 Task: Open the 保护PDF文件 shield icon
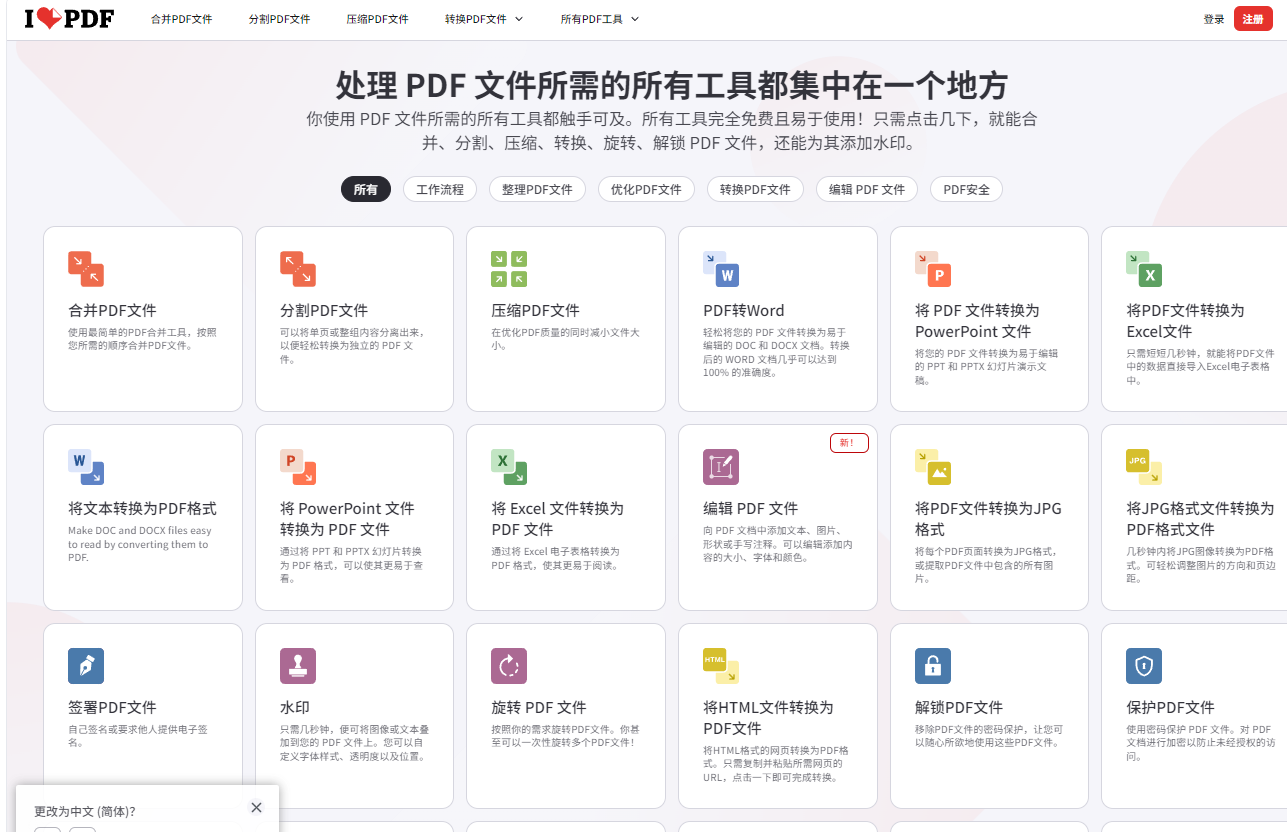coord(1144,666)
